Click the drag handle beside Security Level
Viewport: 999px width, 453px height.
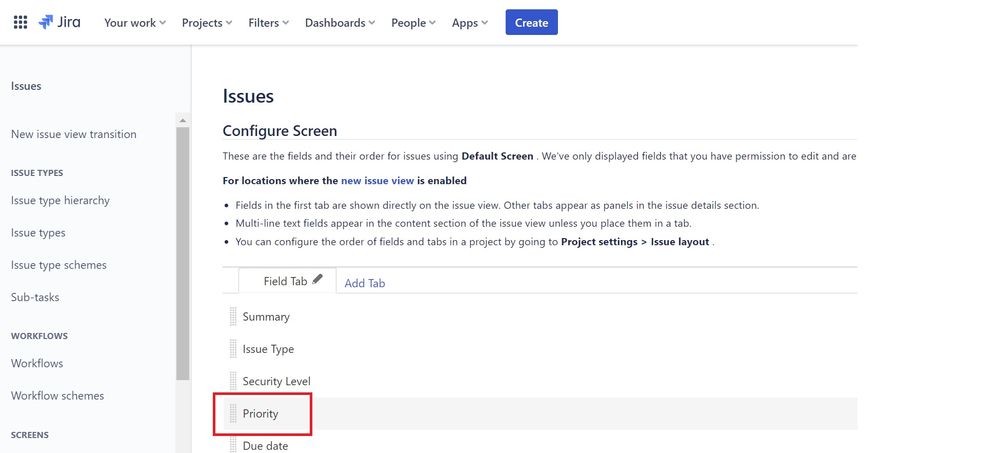233,381
